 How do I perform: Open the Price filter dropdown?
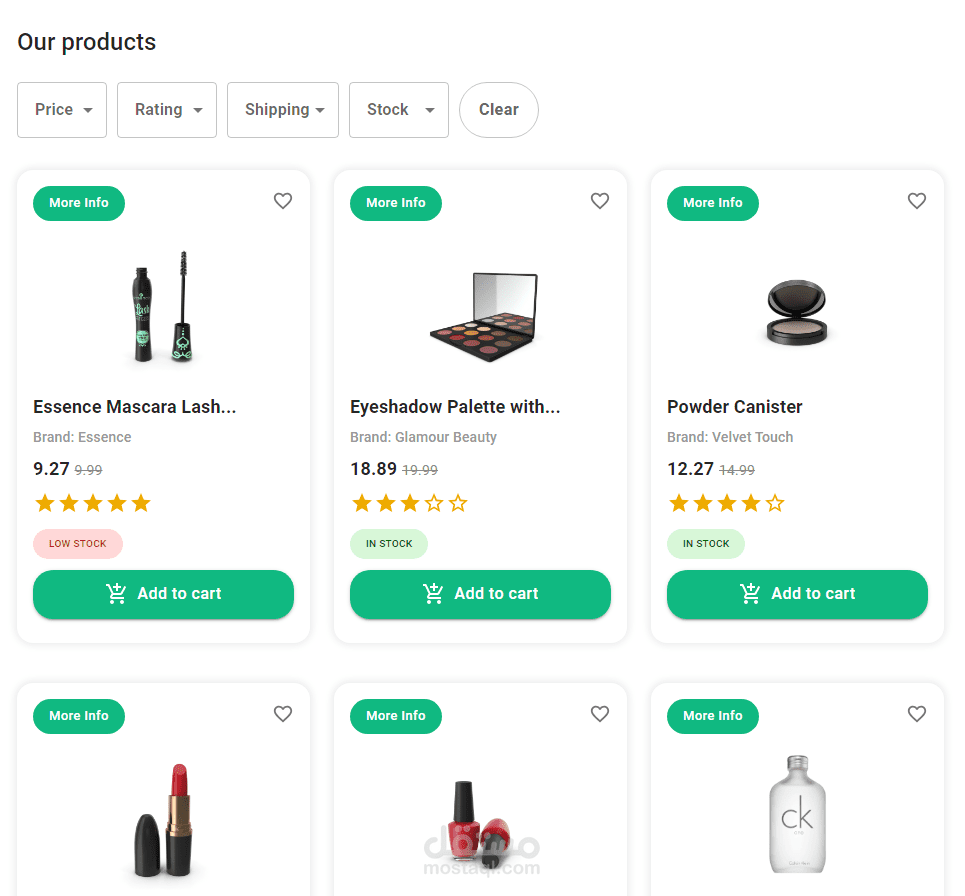[x=62, y=110]
